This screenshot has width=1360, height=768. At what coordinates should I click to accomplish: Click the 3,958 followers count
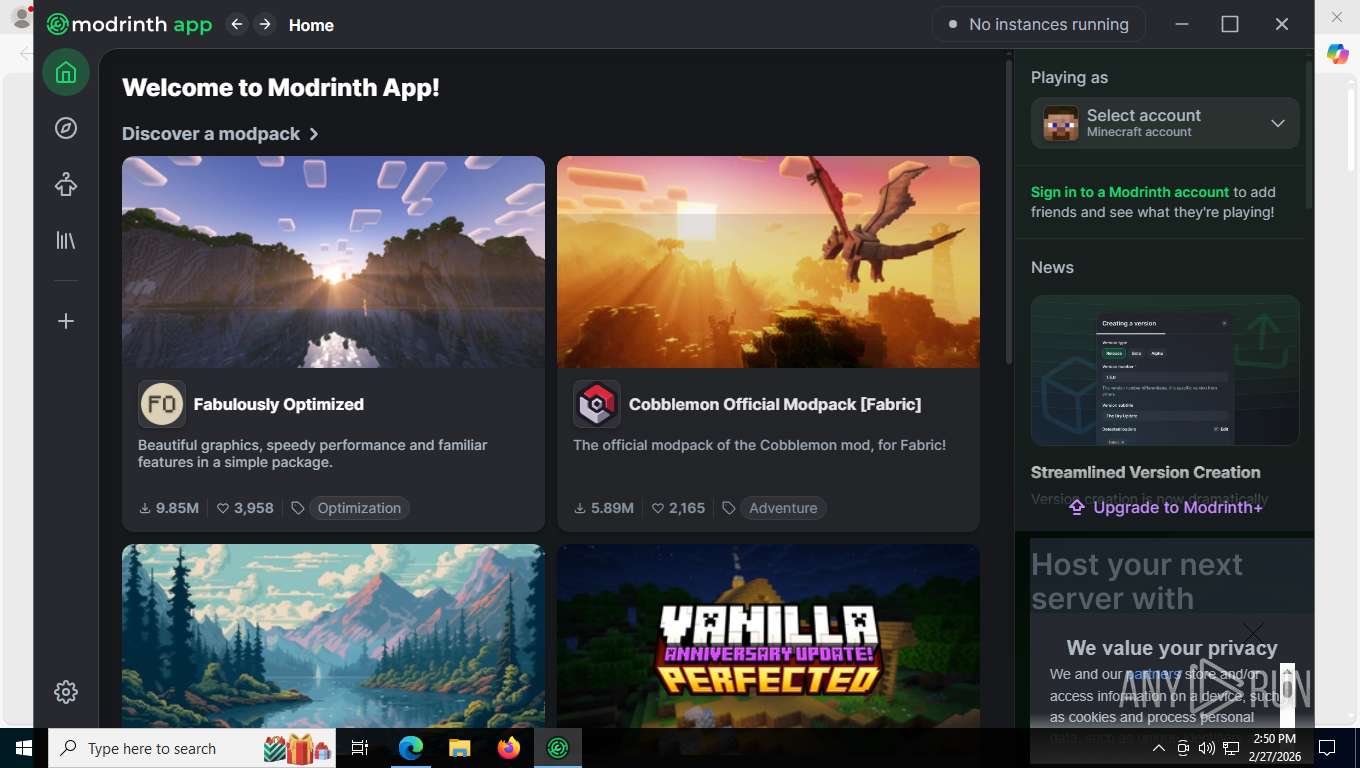tap(245, 508)
